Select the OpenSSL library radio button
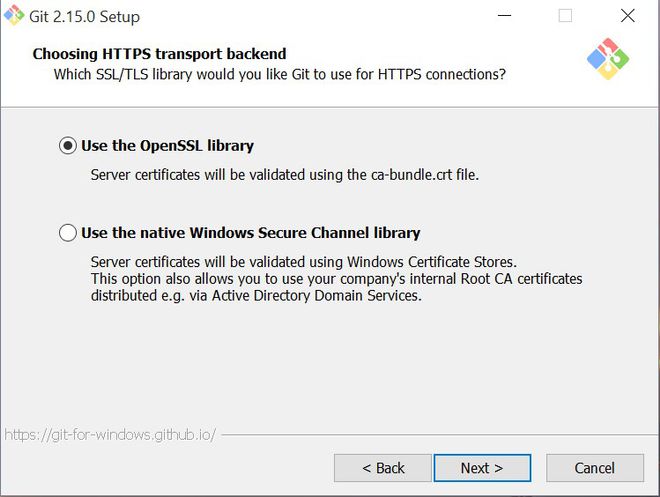The image size is (660, 497). 68,146
